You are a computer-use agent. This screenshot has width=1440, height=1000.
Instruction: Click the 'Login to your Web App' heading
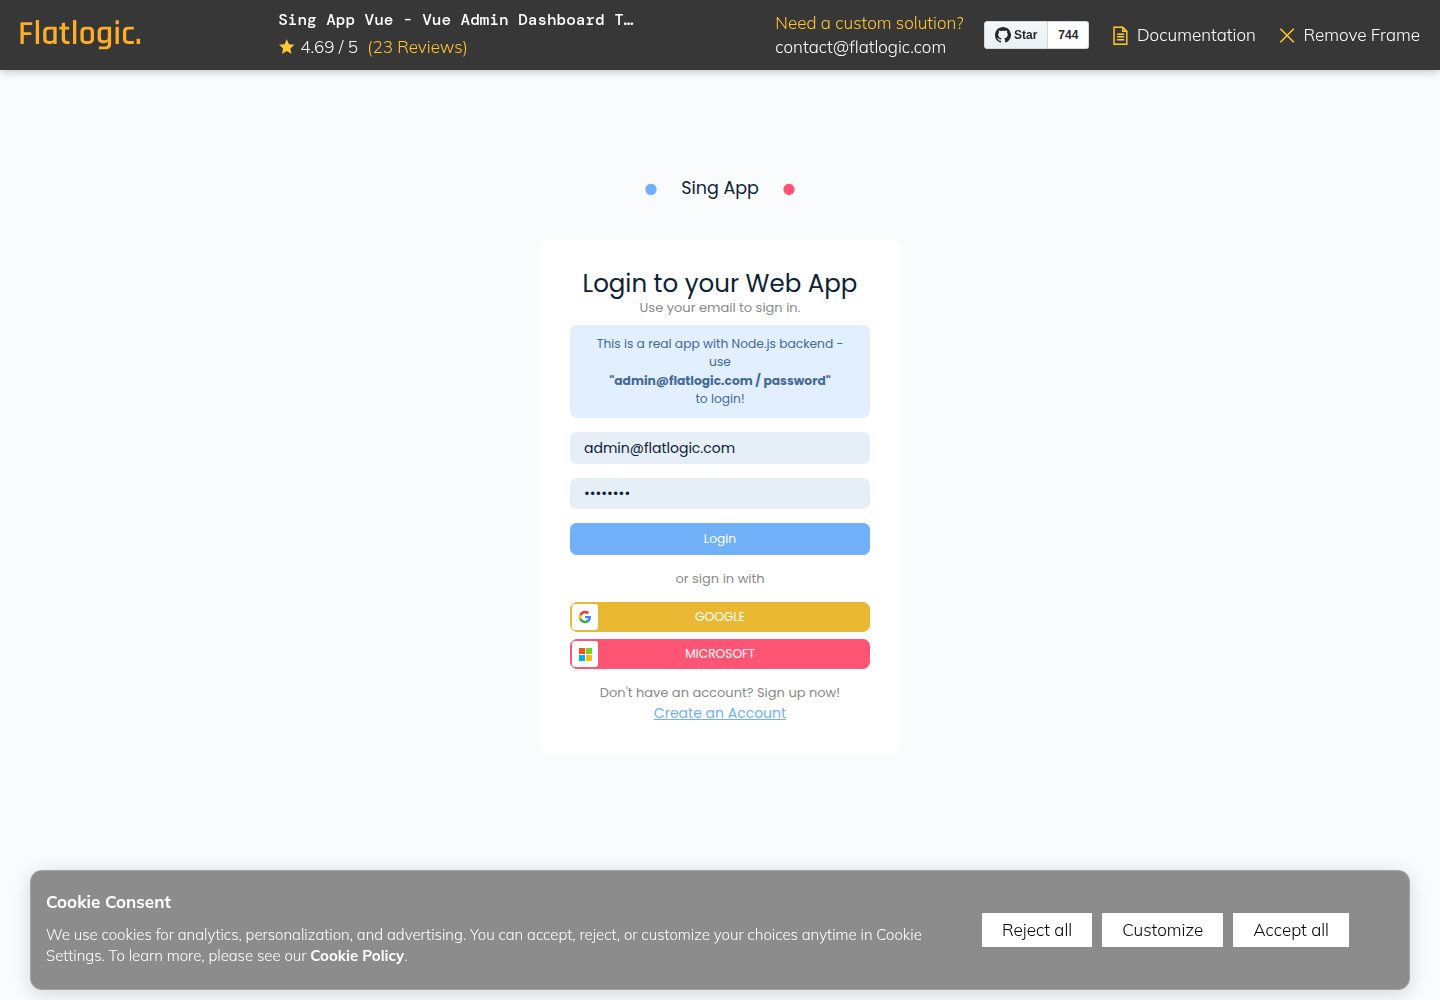tap(720, 284)
